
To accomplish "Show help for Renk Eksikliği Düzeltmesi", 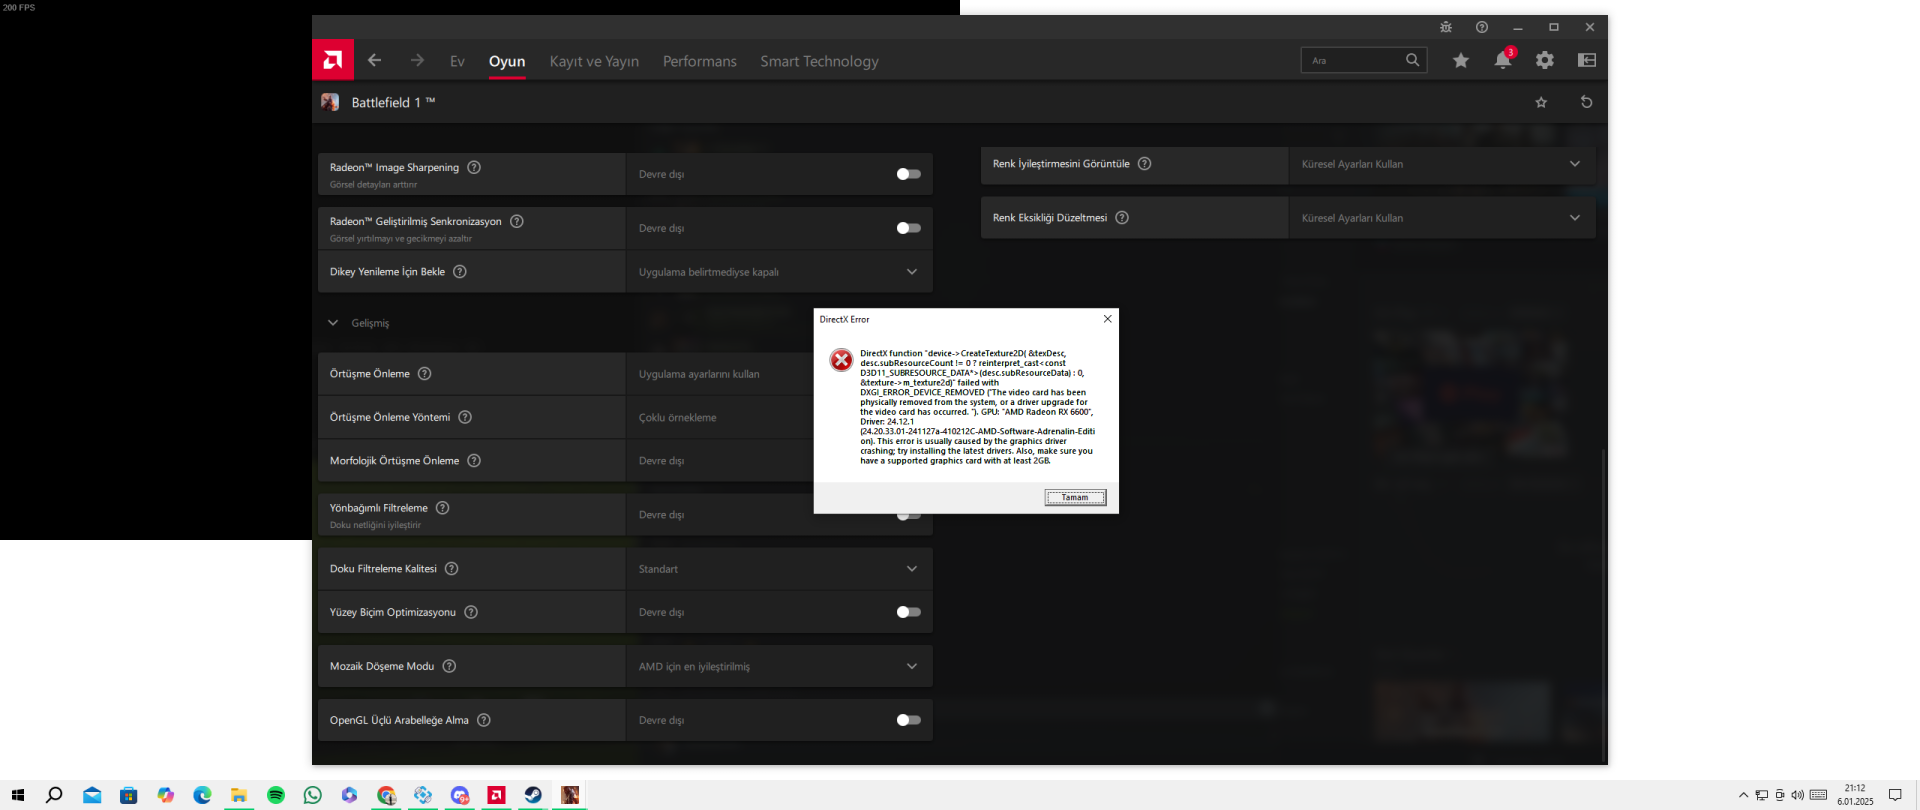I will click(x=1122, y=217).
